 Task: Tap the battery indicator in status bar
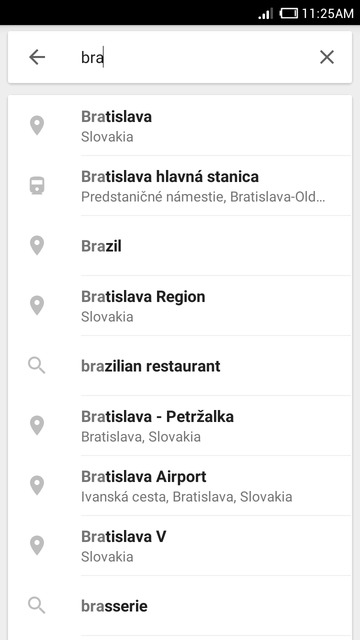(x=289, y=13)
